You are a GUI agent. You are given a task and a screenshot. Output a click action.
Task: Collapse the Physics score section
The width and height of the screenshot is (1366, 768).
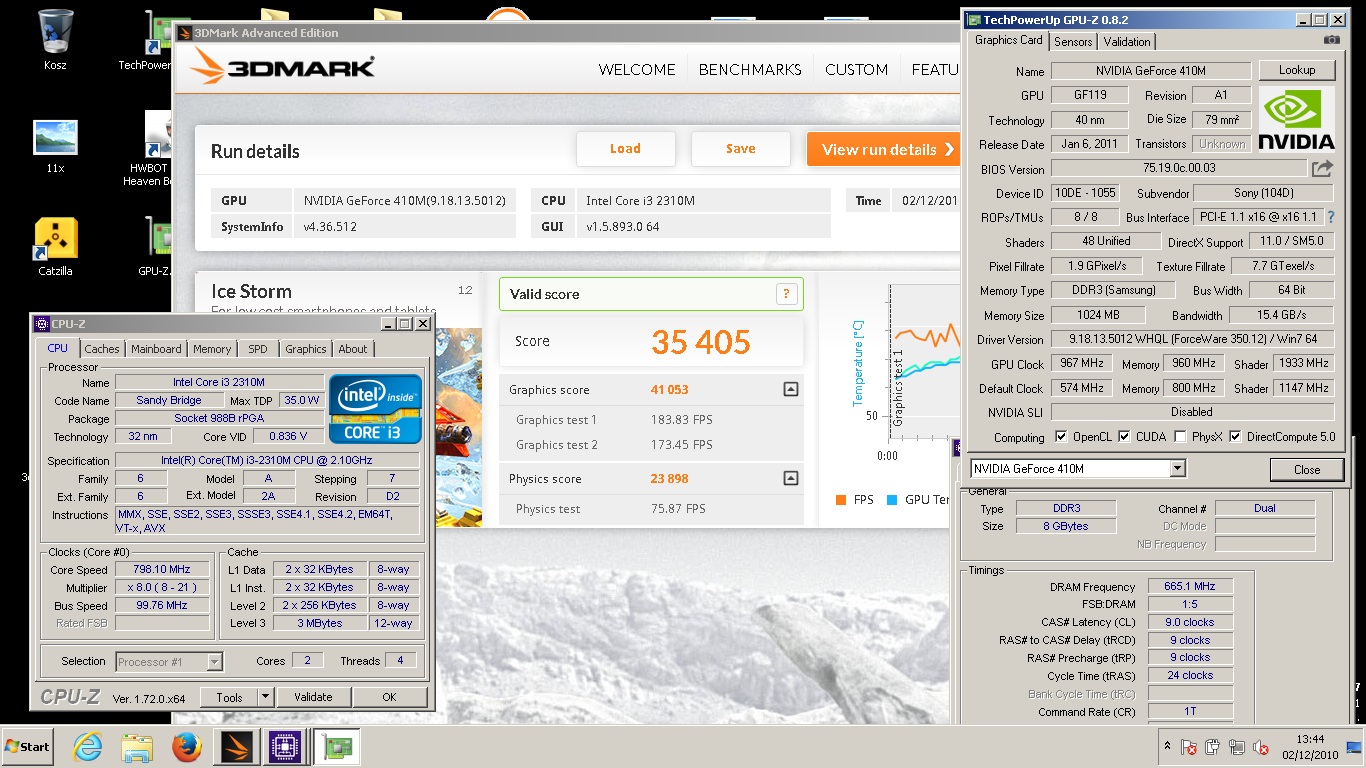pos(790,478)
